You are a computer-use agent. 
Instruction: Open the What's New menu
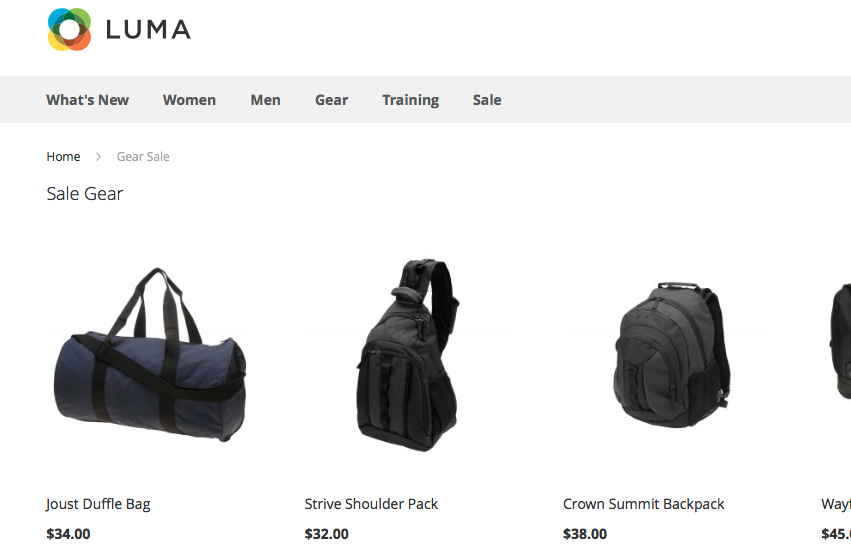(87, 100)
